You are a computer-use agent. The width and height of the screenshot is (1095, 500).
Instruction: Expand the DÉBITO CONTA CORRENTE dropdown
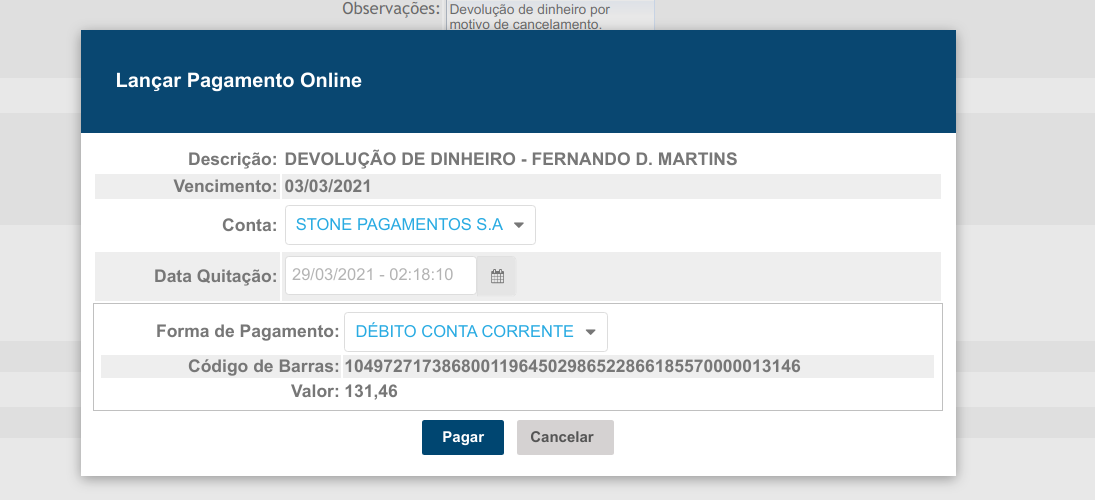(x=475, y=332)
